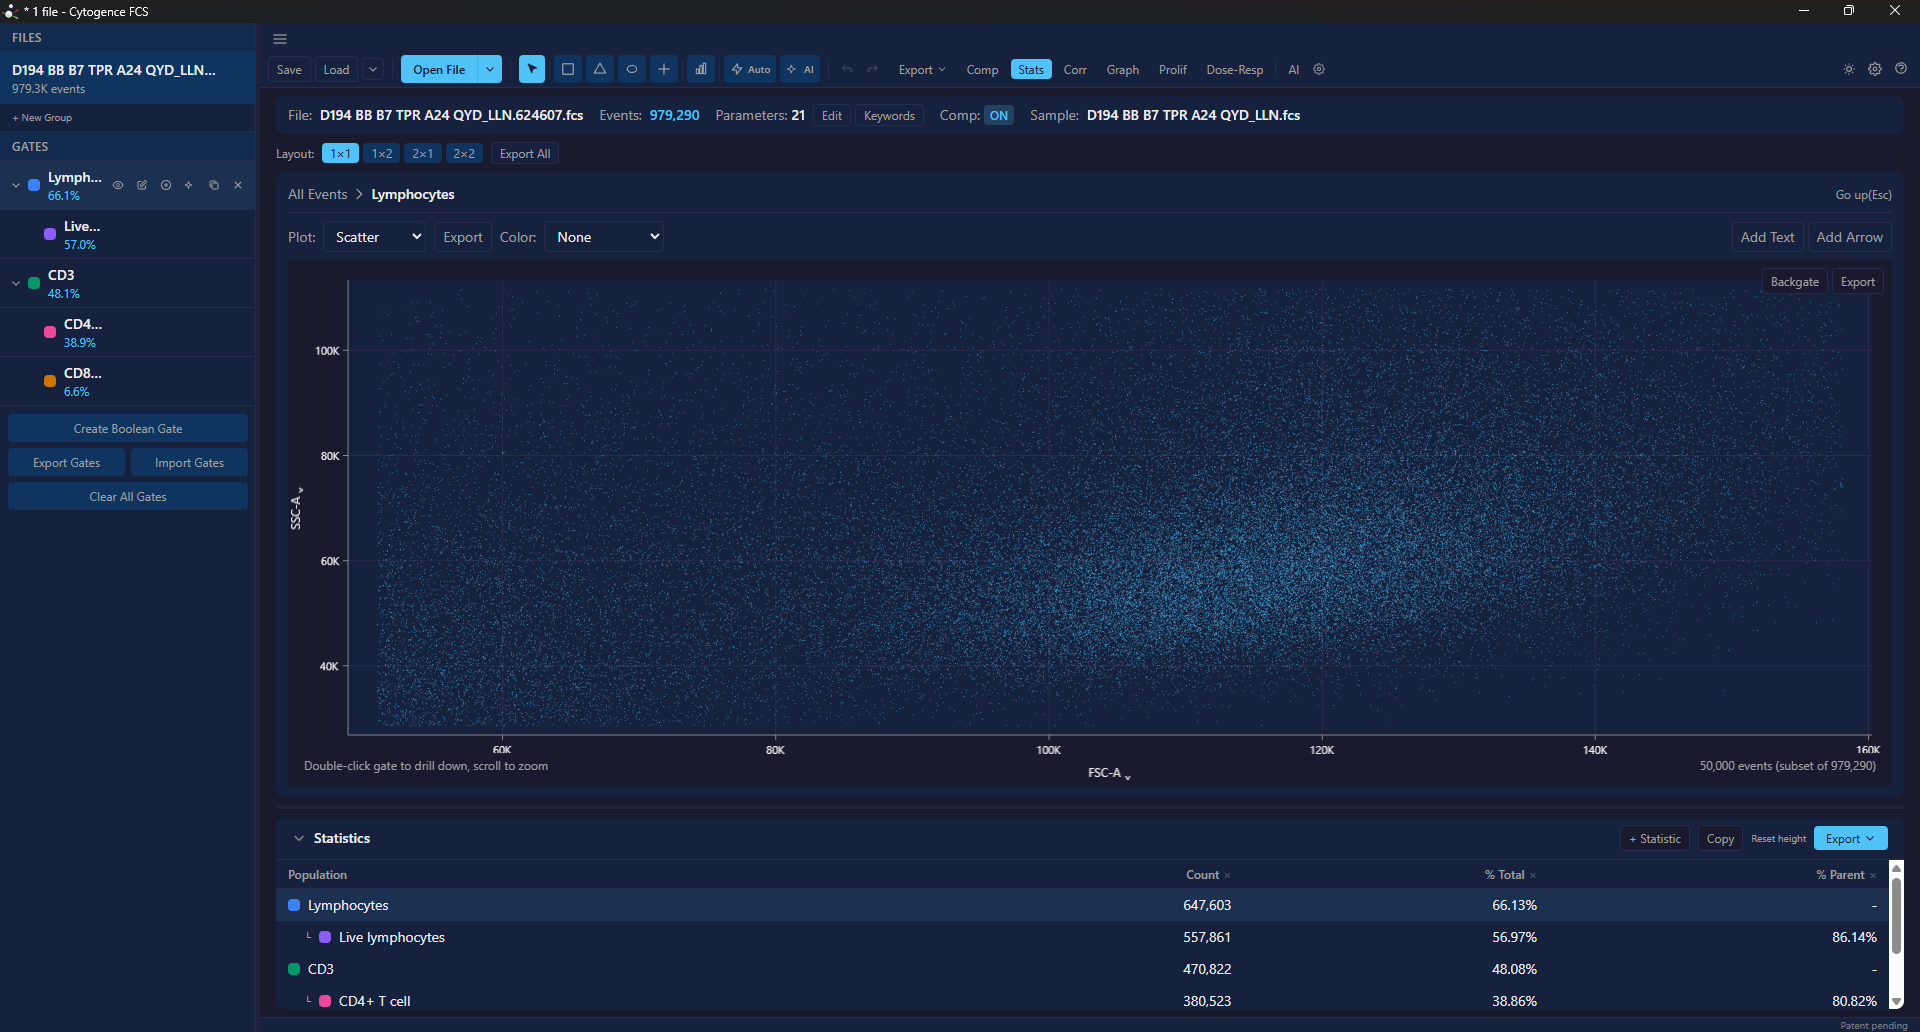Select the pointer arrow tool

pos(532,69)
